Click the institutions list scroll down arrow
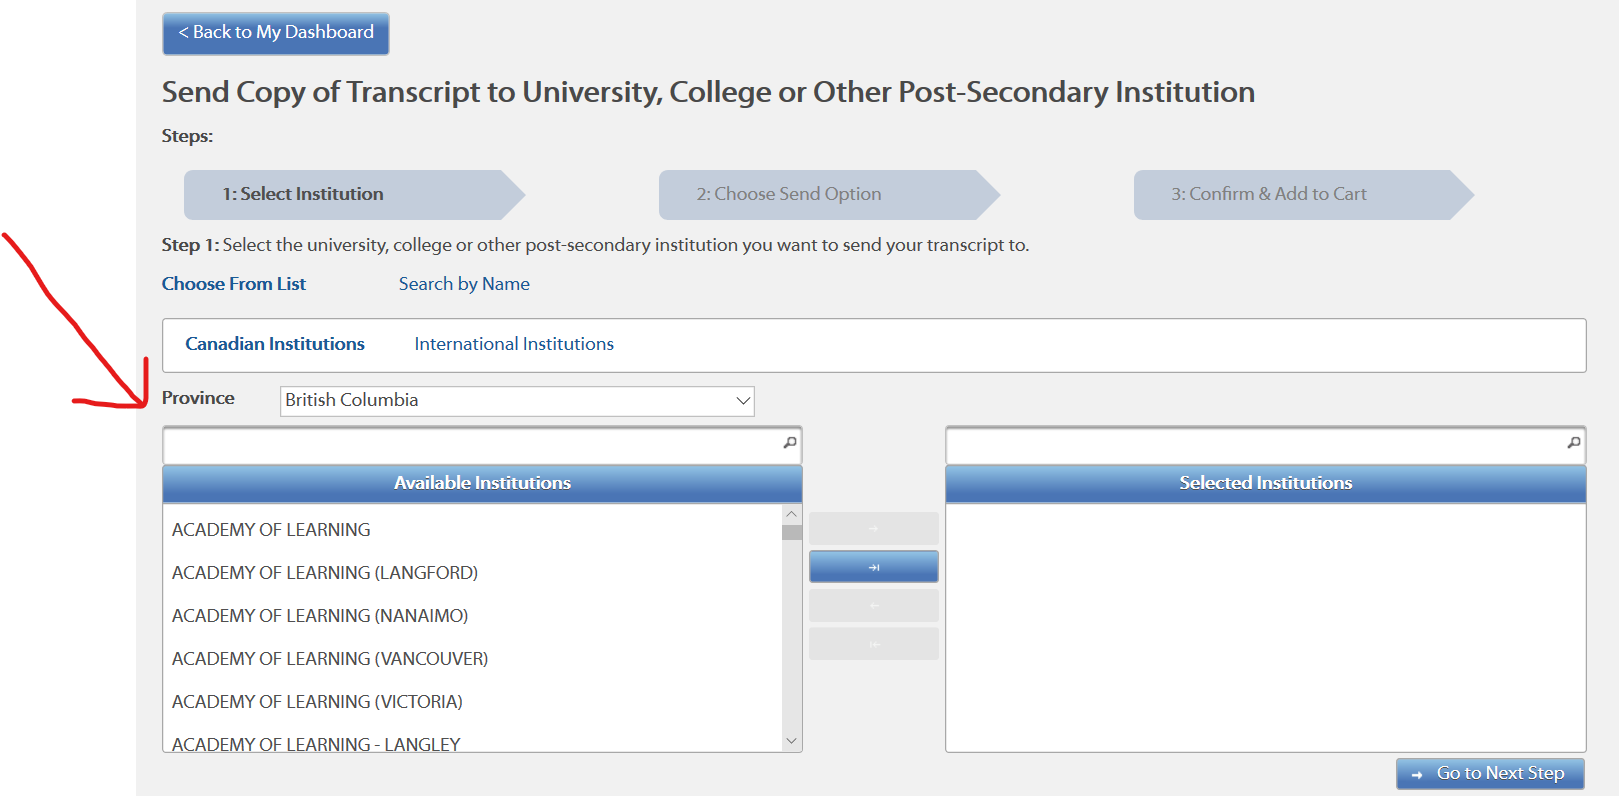 (792, 741)
